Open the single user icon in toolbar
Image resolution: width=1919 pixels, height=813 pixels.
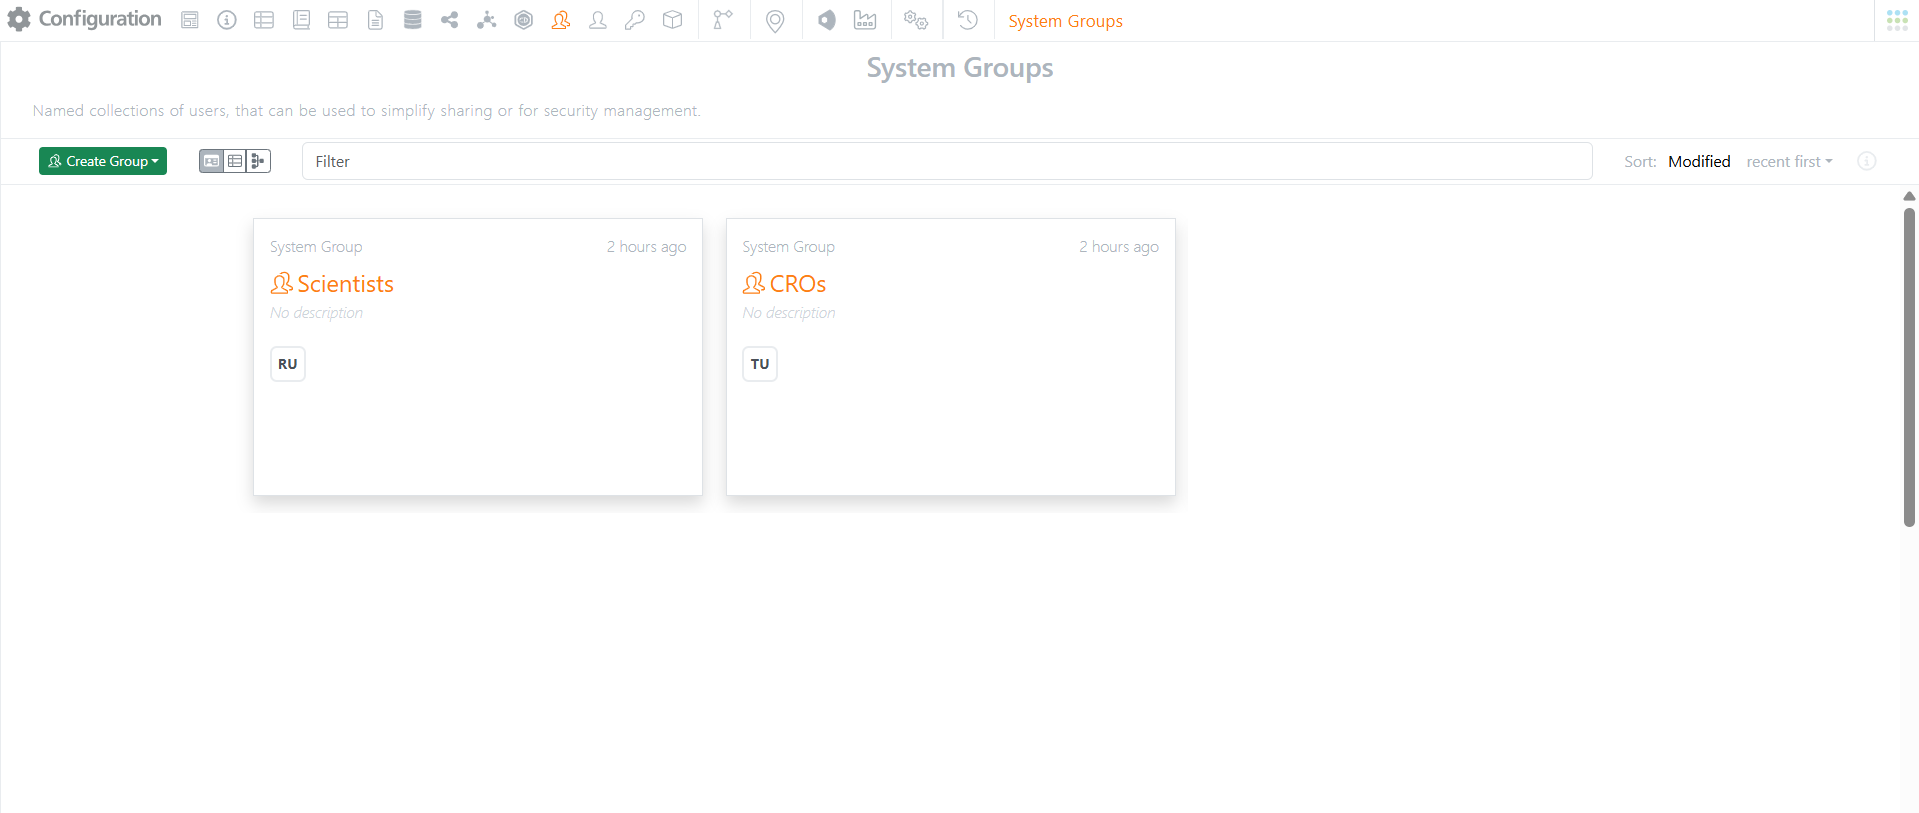pos(598,20)
